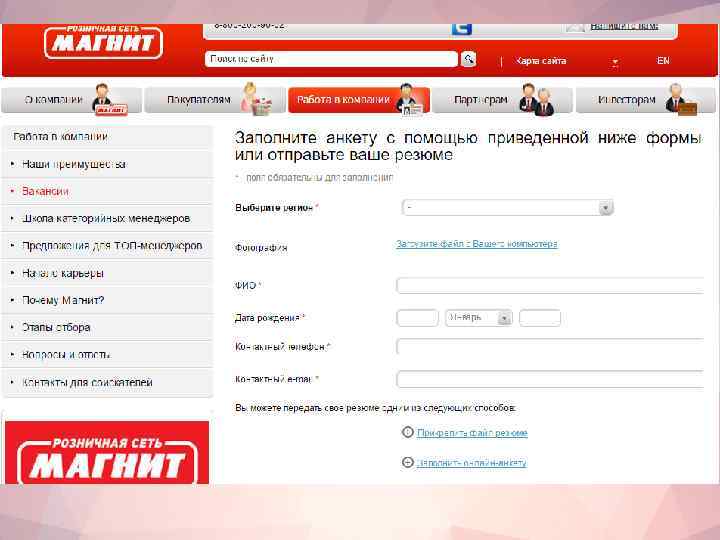Open the 'Выберите регион' dropdown
Image resolution: width=720 pixels, height=540 pixels.
tap(507, 208)
